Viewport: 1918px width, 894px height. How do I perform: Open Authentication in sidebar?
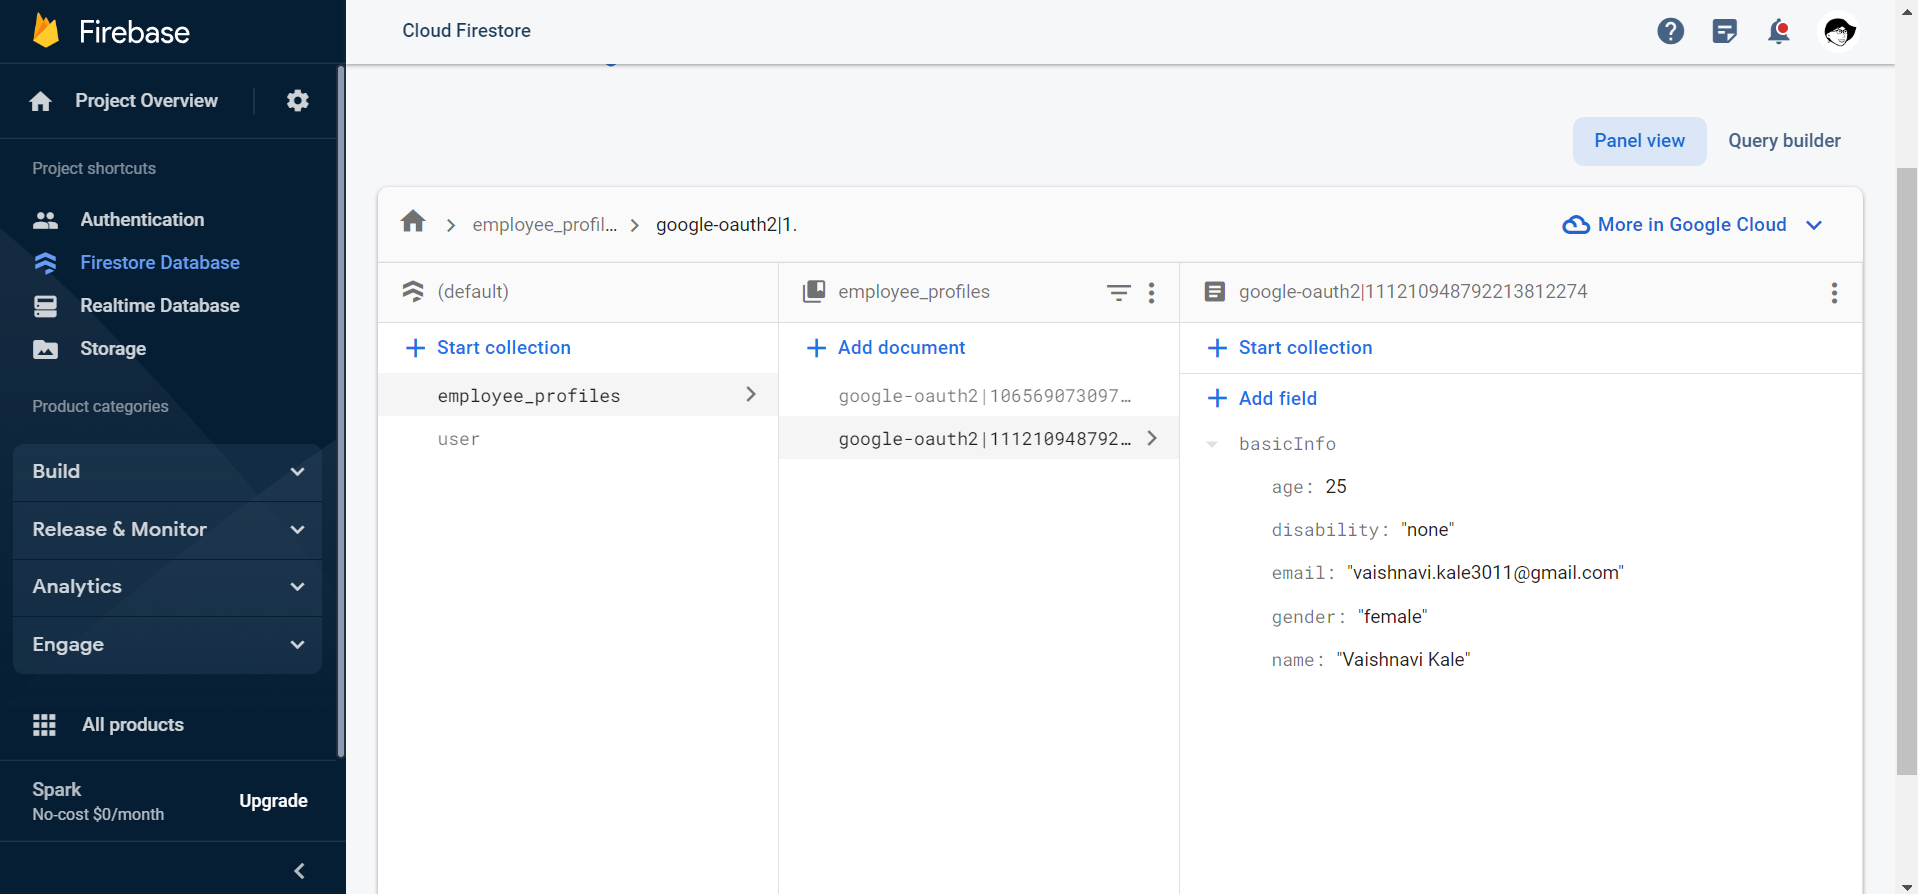[142, 220]
